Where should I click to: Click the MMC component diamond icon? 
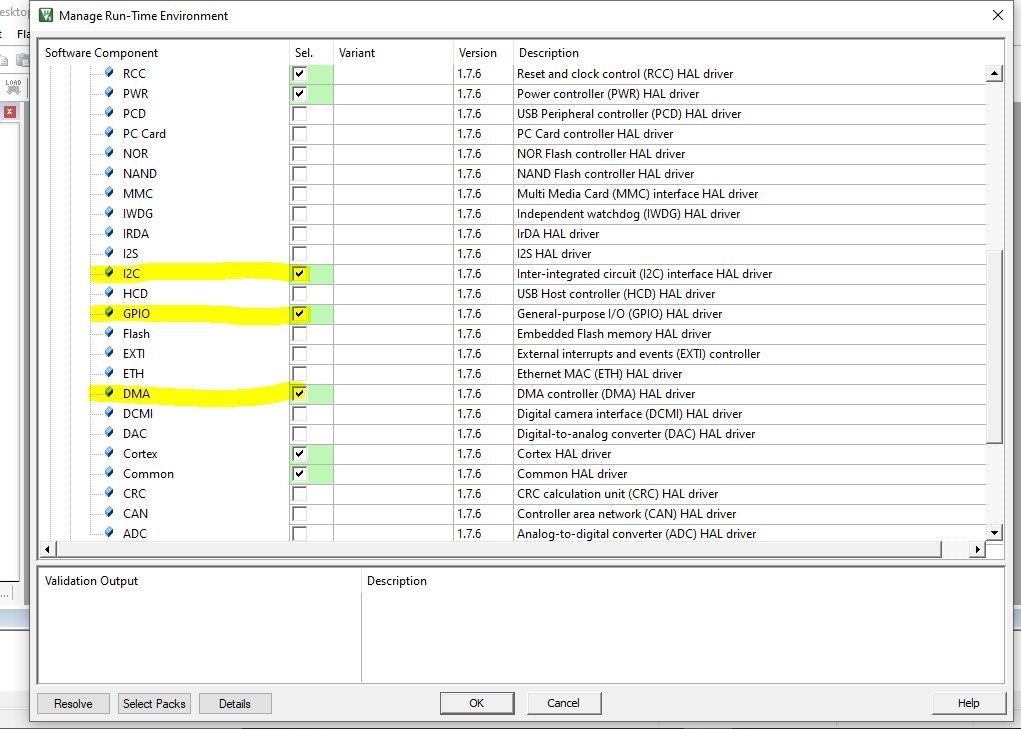click(109, 193)
